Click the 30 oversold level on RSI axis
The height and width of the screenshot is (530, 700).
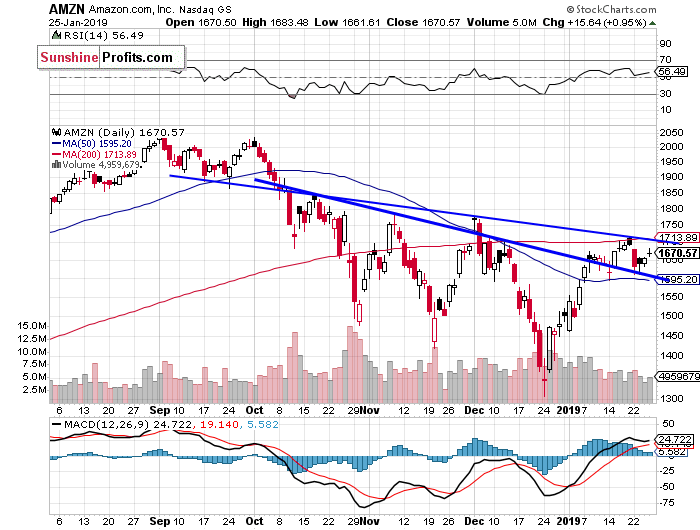tap(666, 93)
